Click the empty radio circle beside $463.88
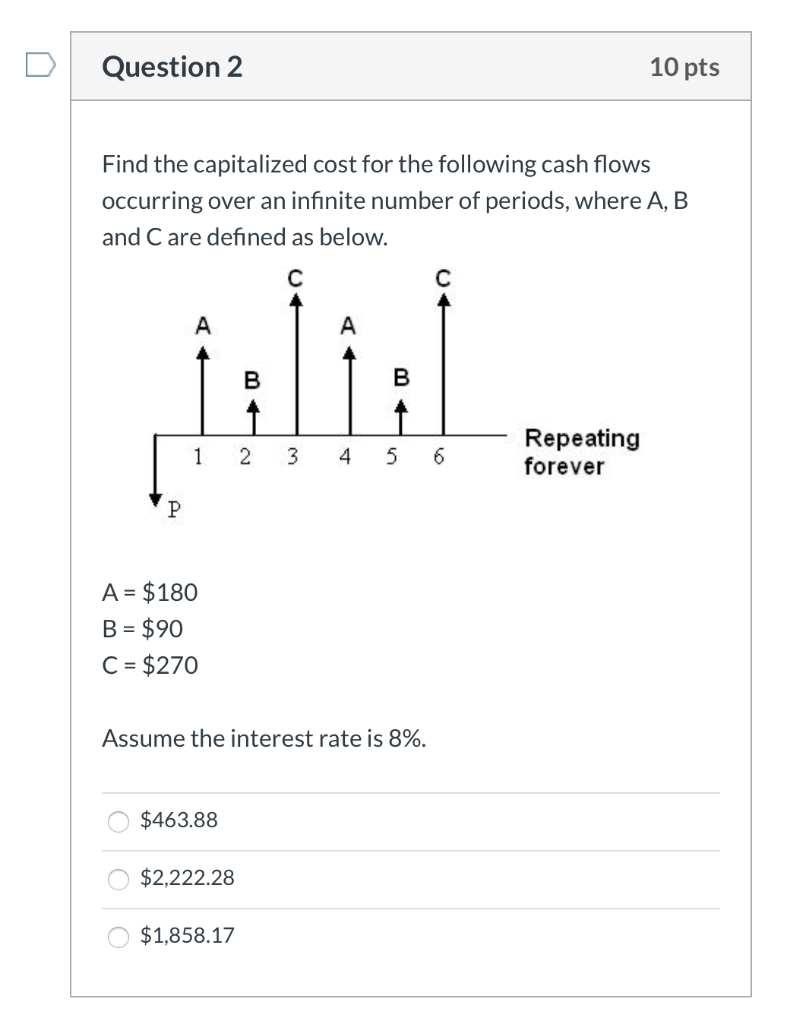 point(117,821)
